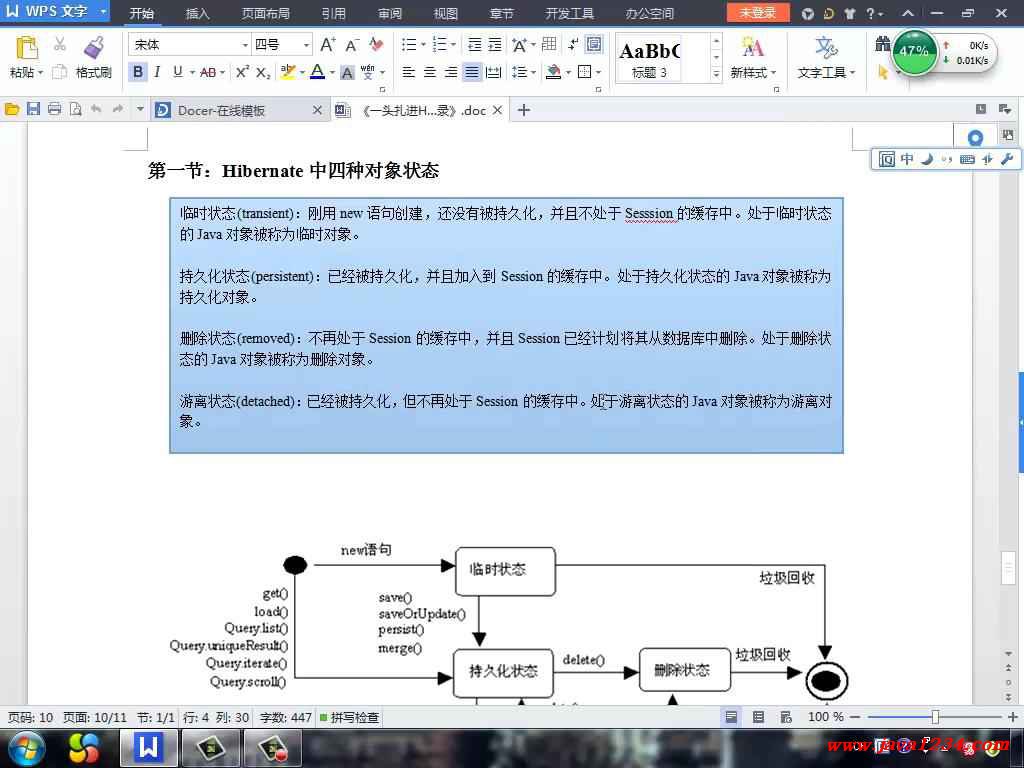Viewport: 1024px width, 768px height.
Task: Decrease font size with the A- icon
Action: click(352, 45)
